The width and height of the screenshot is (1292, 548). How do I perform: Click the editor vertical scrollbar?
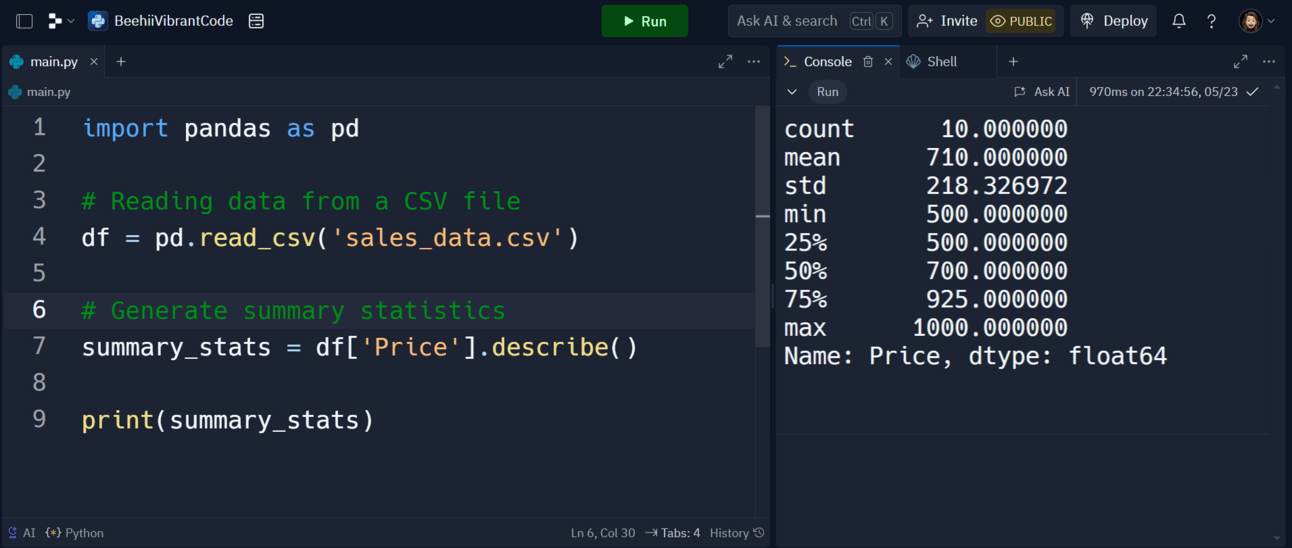coord(763,225)
